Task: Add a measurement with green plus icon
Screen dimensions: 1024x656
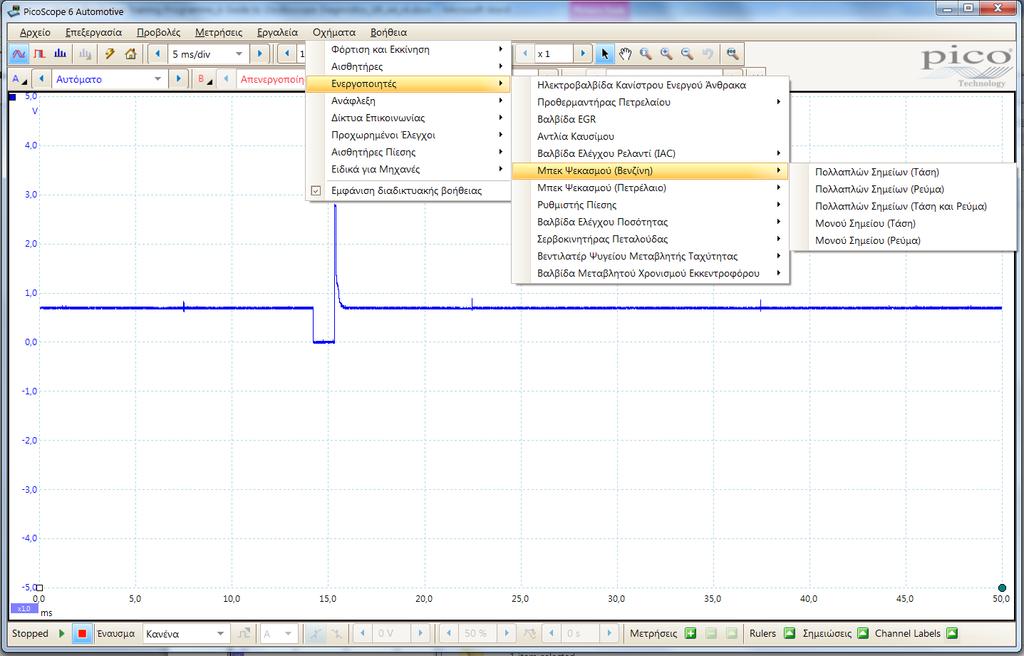Action: click(x=690, y=633)
